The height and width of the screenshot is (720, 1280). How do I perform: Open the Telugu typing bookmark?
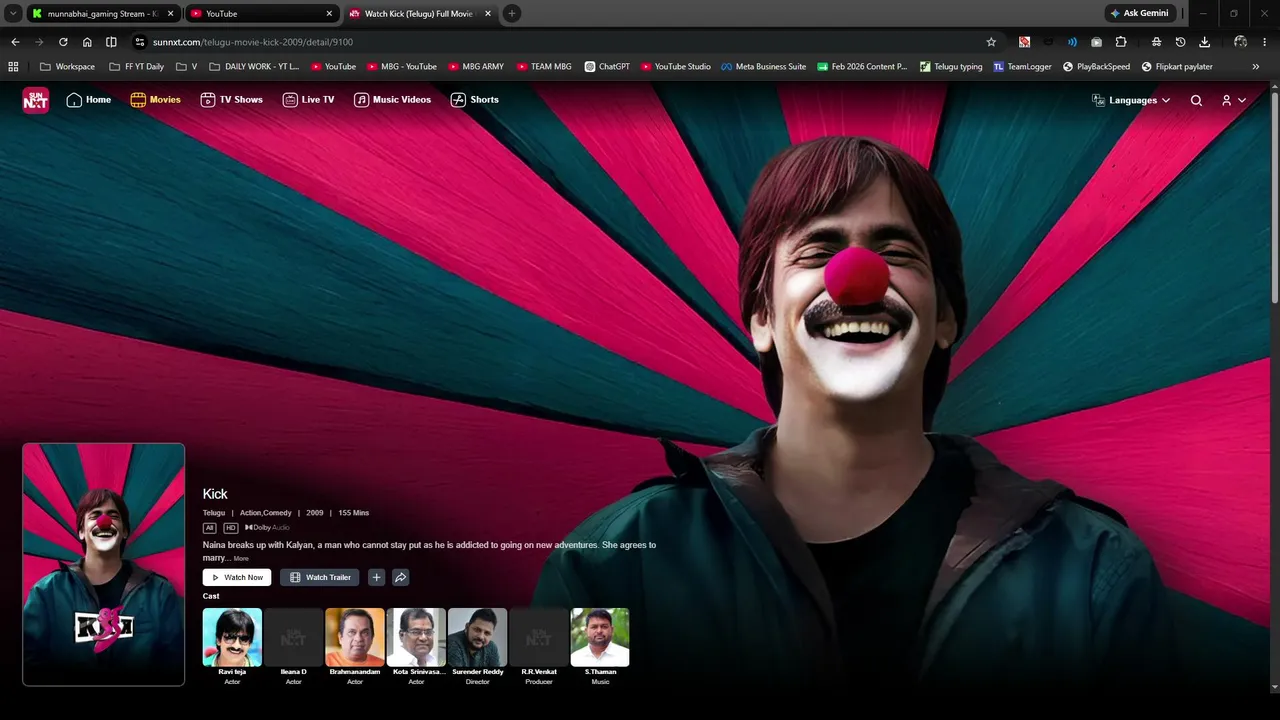click(x=950, y=67)
